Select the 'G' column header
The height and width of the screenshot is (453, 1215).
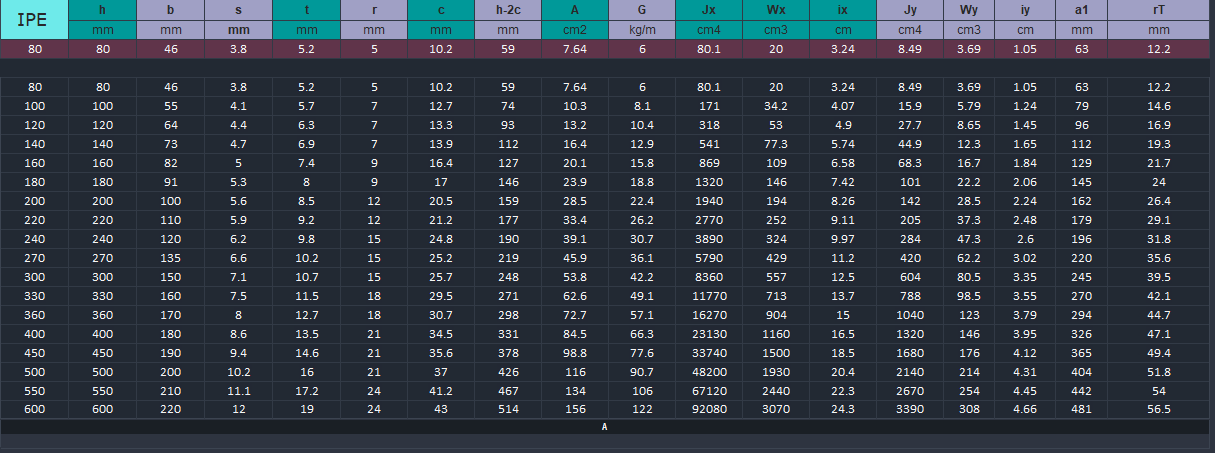point(642,10)
